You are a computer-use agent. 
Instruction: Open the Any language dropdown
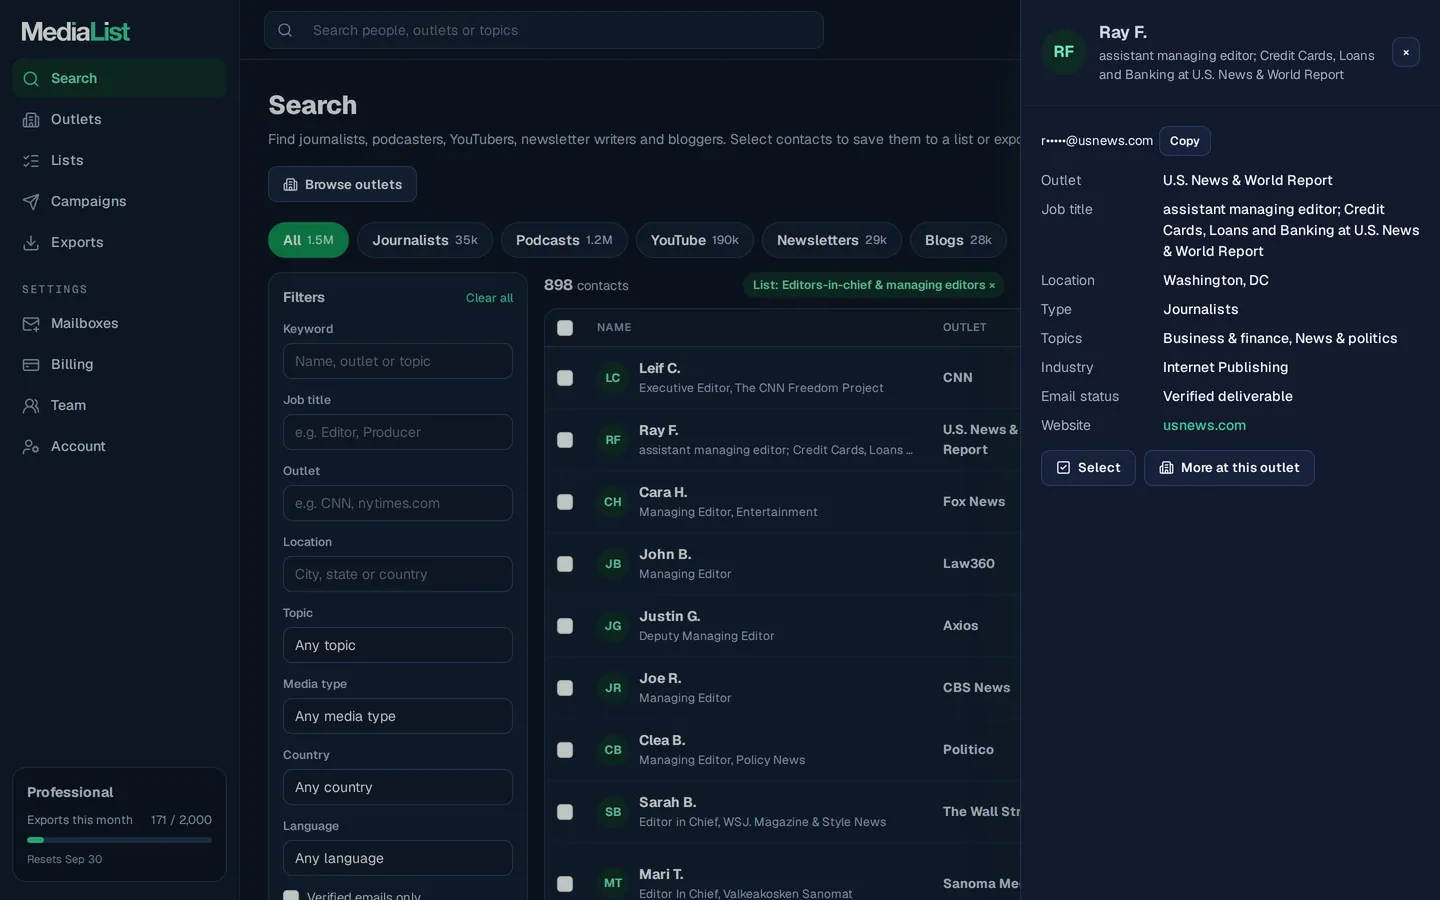[398, 858]
